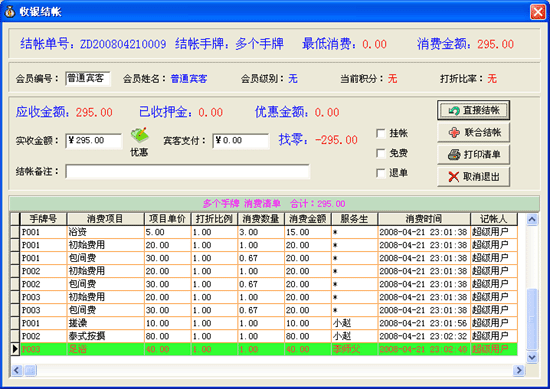Click the red X icon on 取消退出
Screen dimensions: 550x389
[x=454, y=176]
